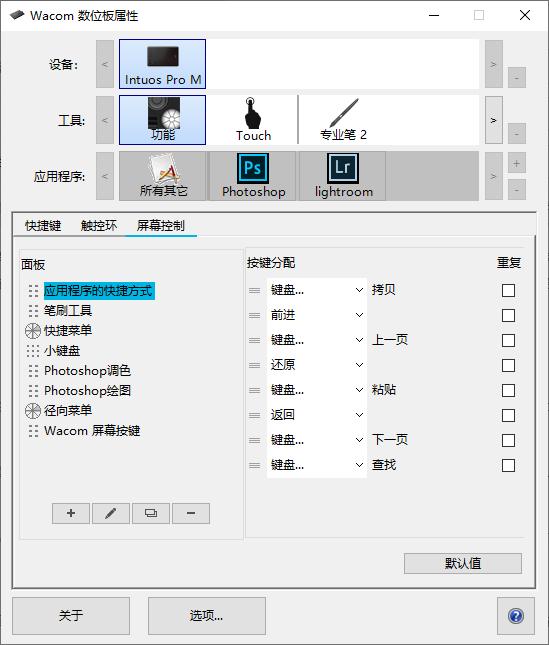This screenshot has height=645, width=549.
Task: Minimize the Wacom properties window
Action: click(x=434, y=16)
